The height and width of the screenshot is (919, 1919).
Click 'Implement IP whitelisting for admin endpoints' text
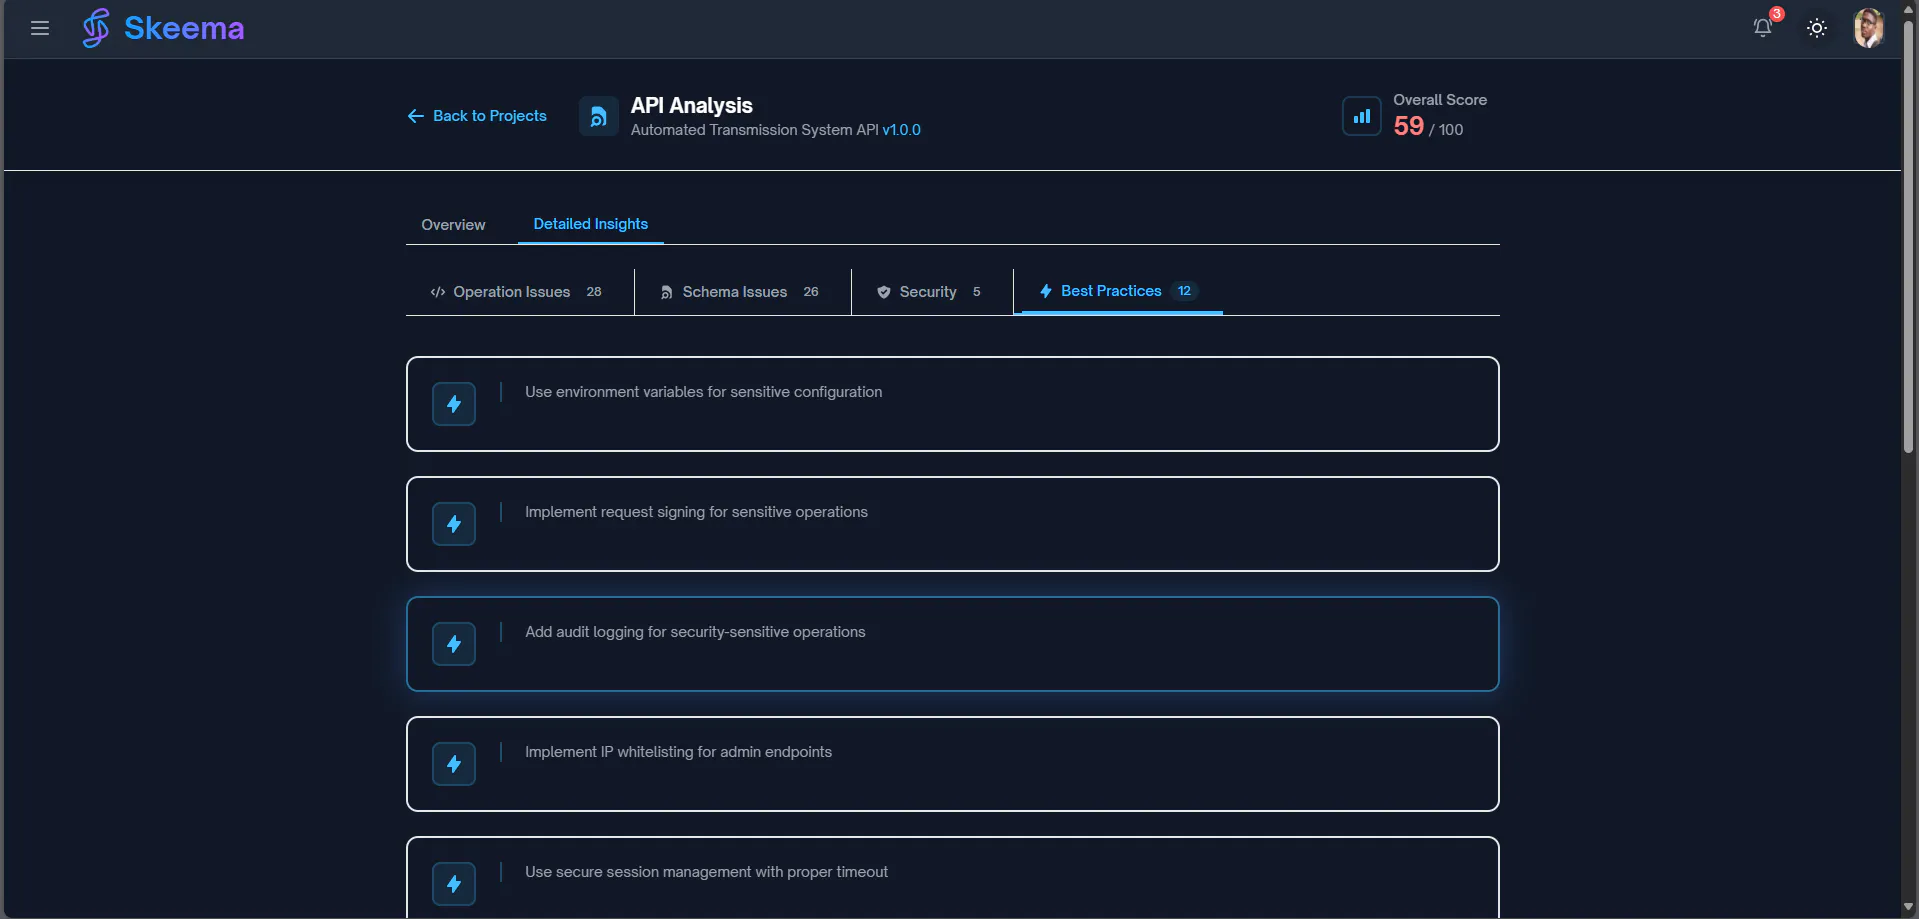678,752
